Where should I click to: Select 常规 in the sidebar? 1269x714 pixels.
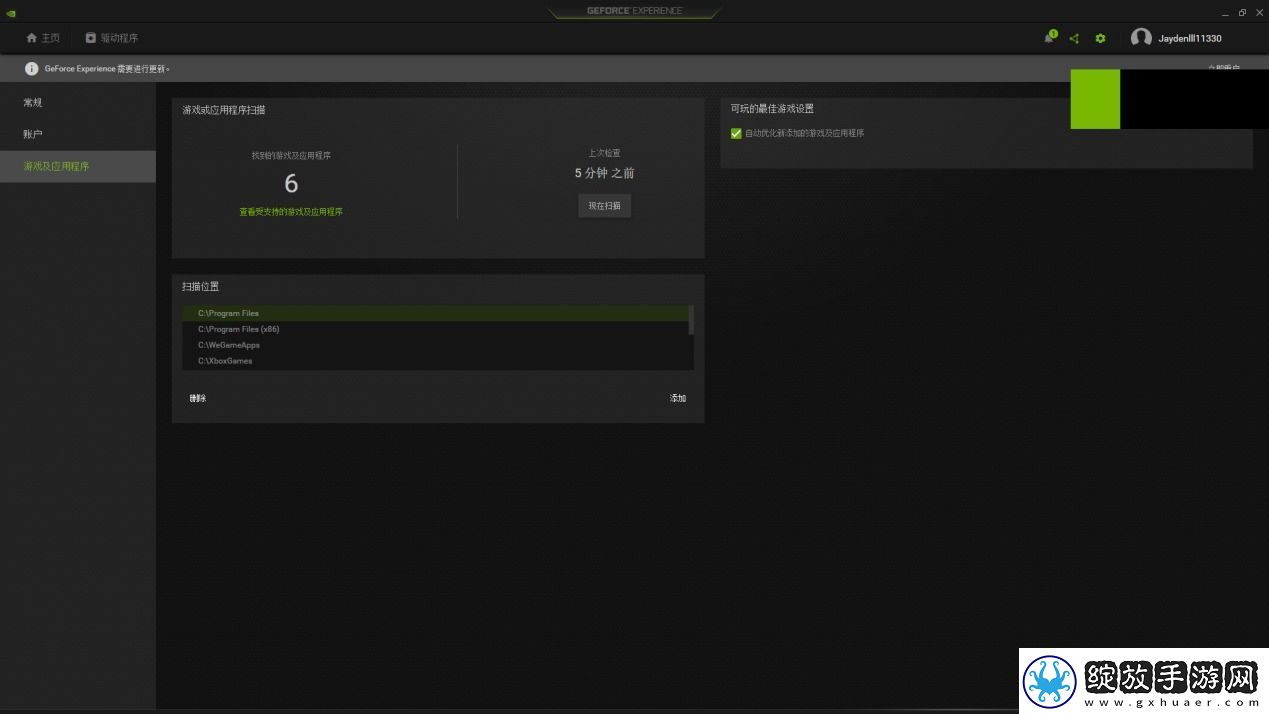[x=78, y=102]
